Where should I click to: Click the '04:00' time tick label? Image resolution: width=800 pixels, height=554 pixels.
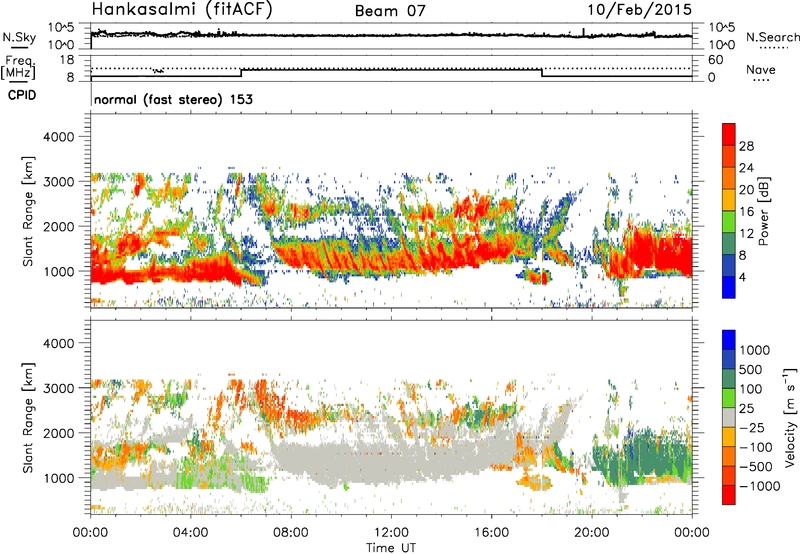point(191,533)
